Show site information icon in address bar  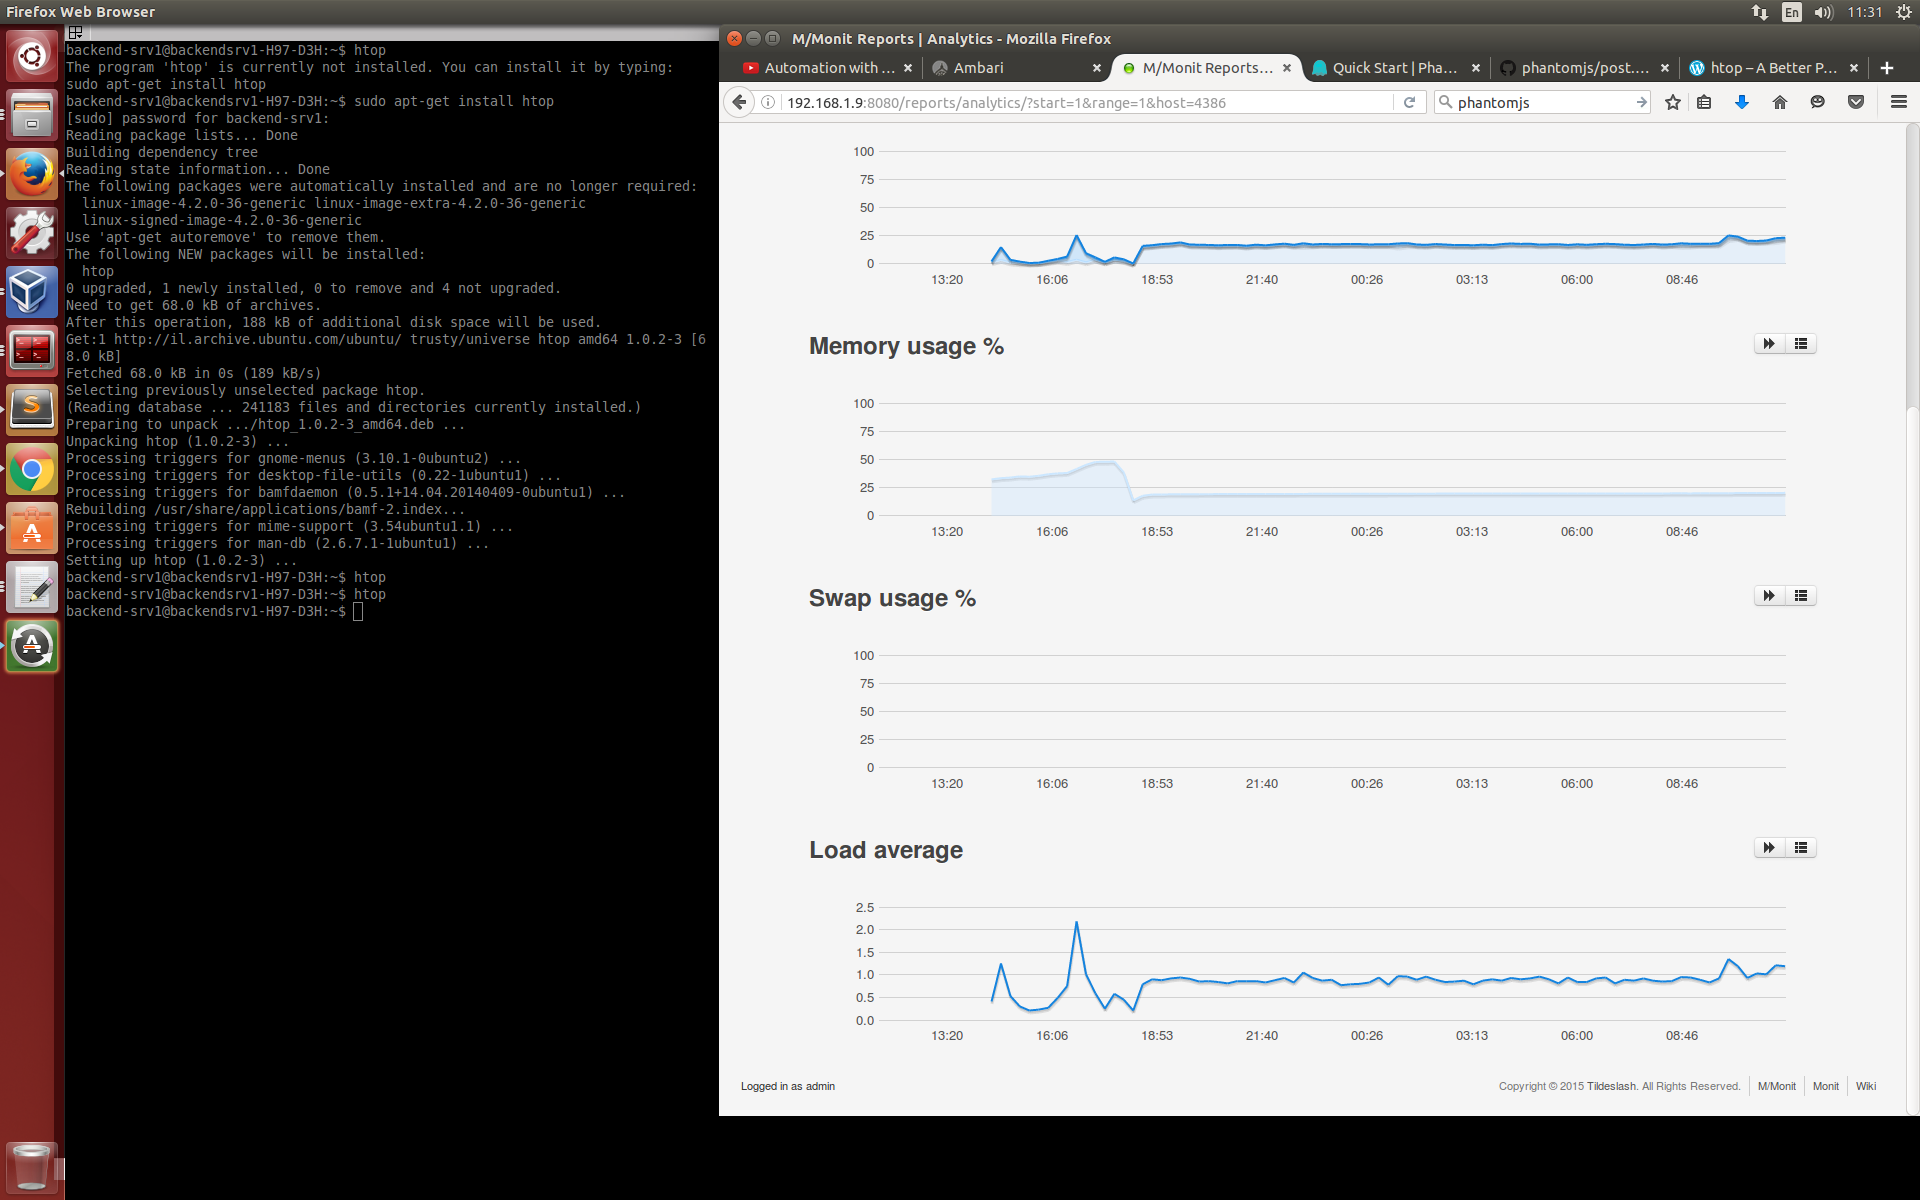click(x=768, y=102)
